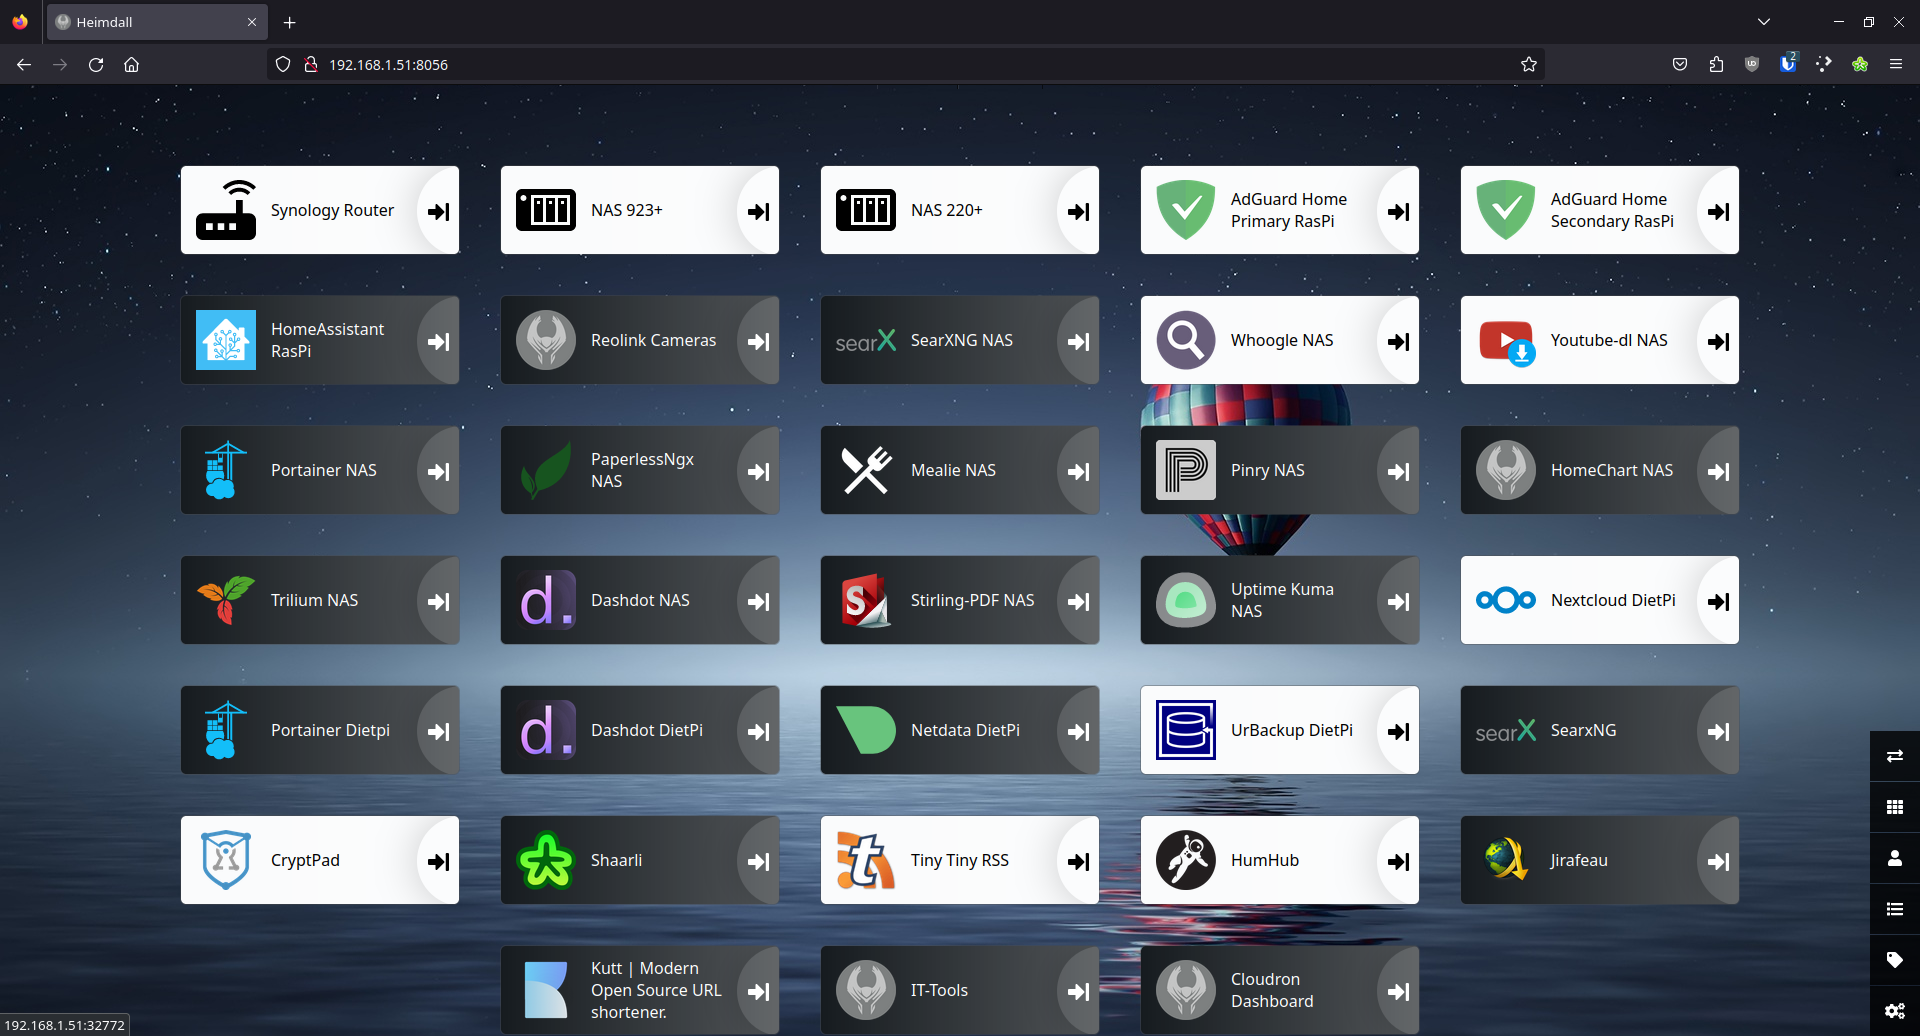Launch Reolink Cameras via its arrow button

(x=759, y=341)
